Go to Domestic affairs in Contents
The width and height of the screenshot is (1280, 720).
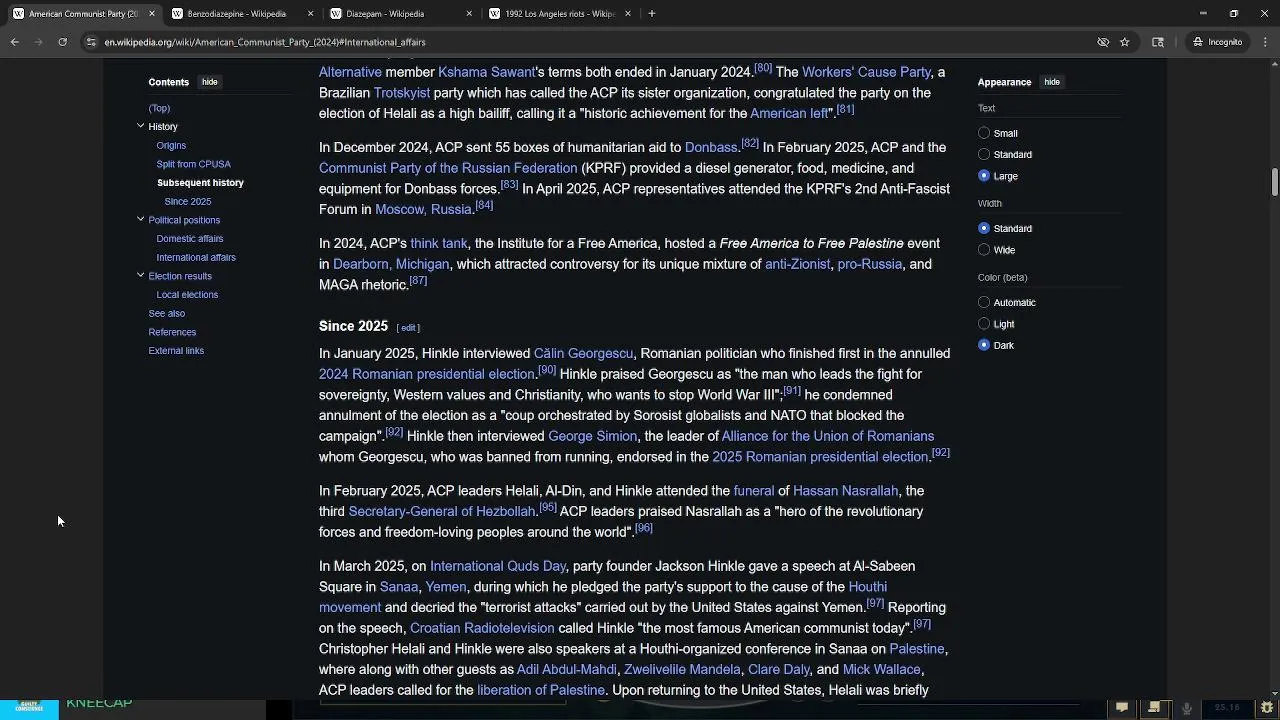click(x=190, y=239)
